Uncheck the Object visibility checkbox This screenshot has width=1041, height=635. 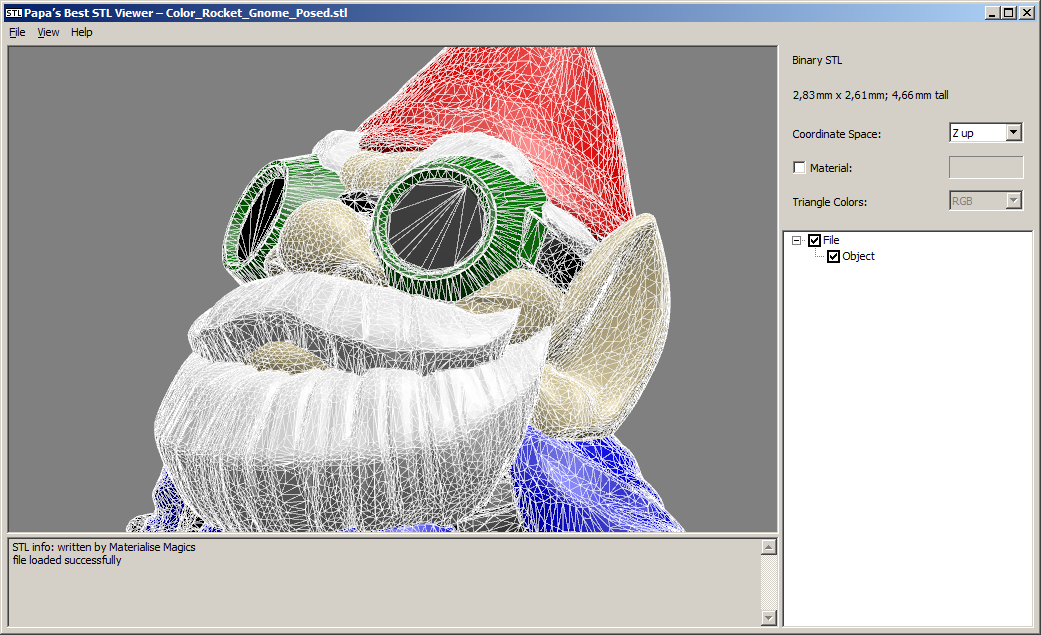[x=834, y=257]
